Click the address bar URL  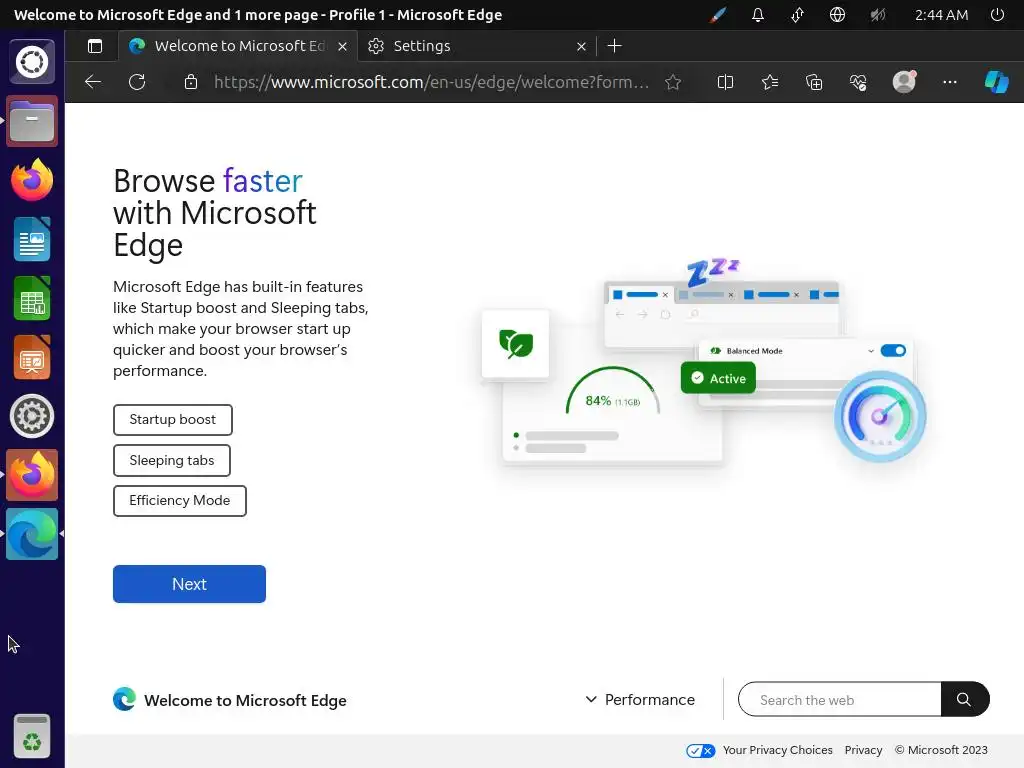432,82
